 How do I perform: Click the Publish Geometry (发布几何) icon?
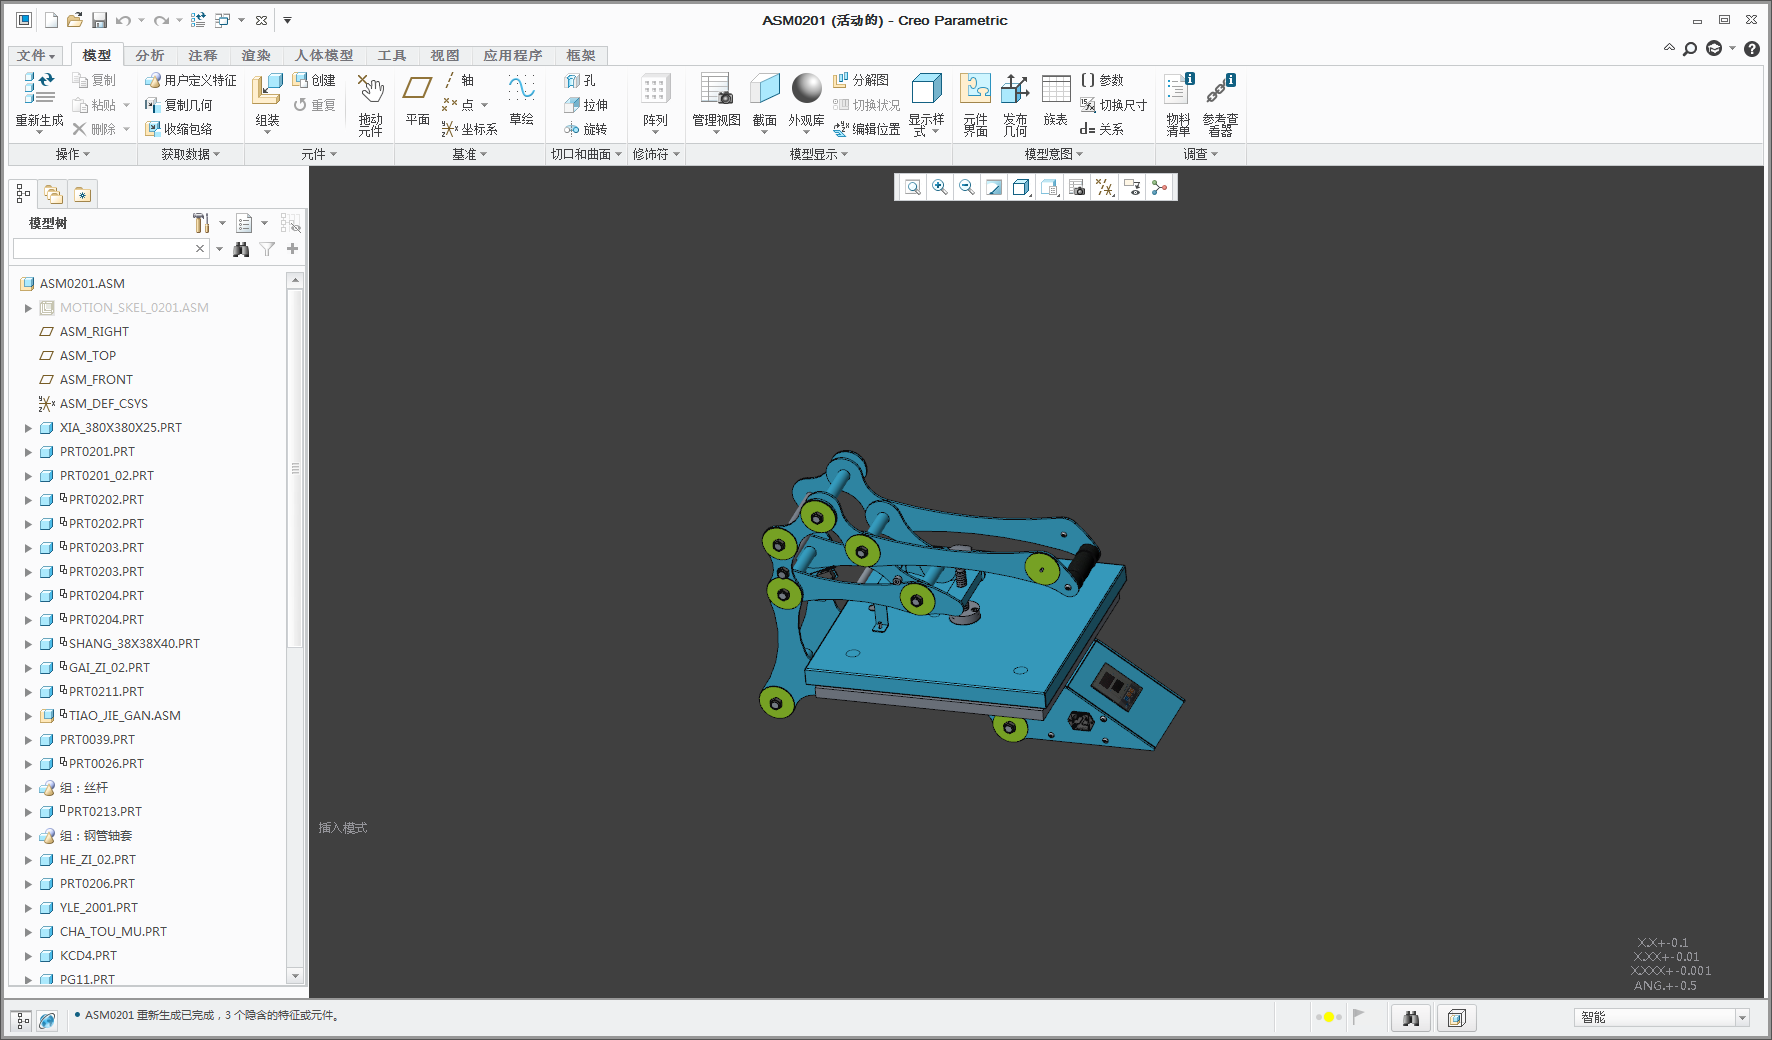[1015, 88]
